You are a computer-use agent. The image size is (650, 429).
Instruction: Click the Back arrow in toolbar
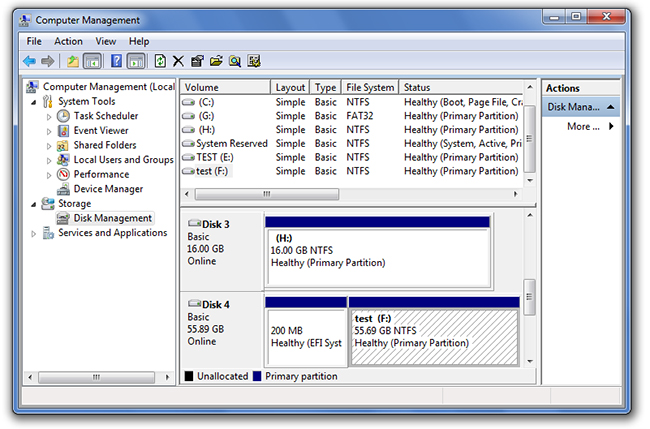[30, 61]
